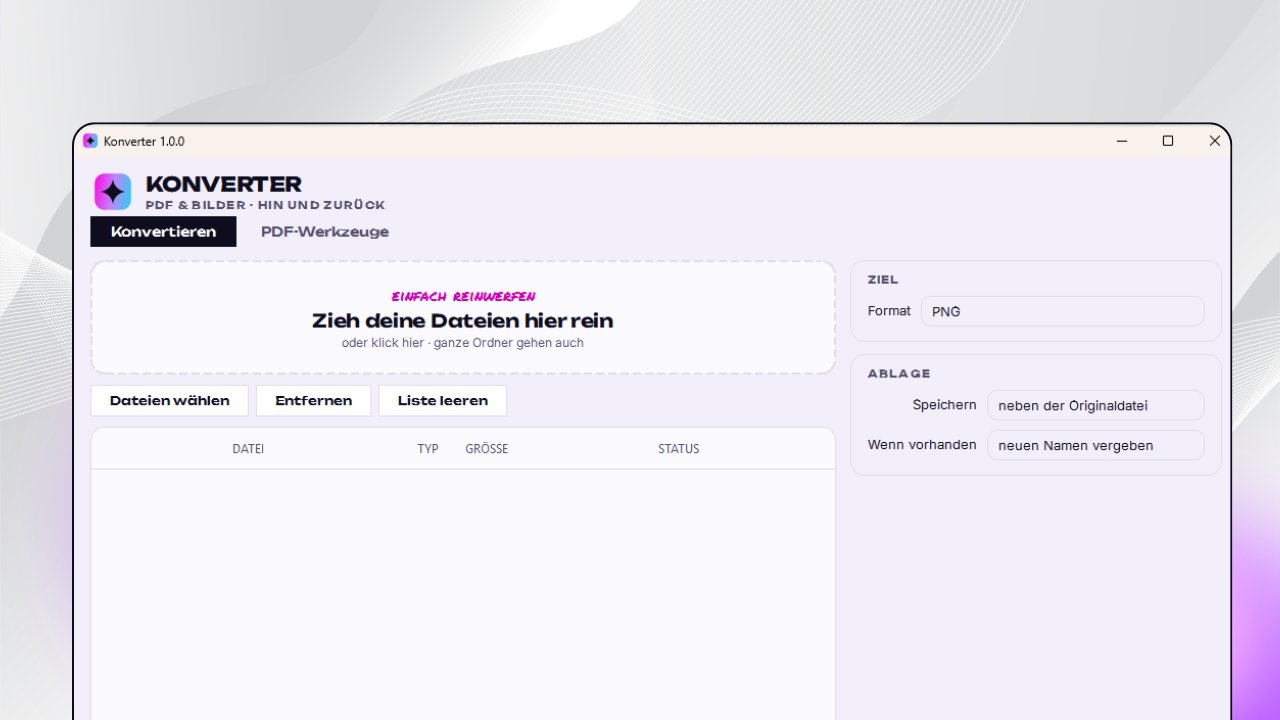Maximize the Konverter window
This screenshot has width=1280, height=720.
[1168, 141]
